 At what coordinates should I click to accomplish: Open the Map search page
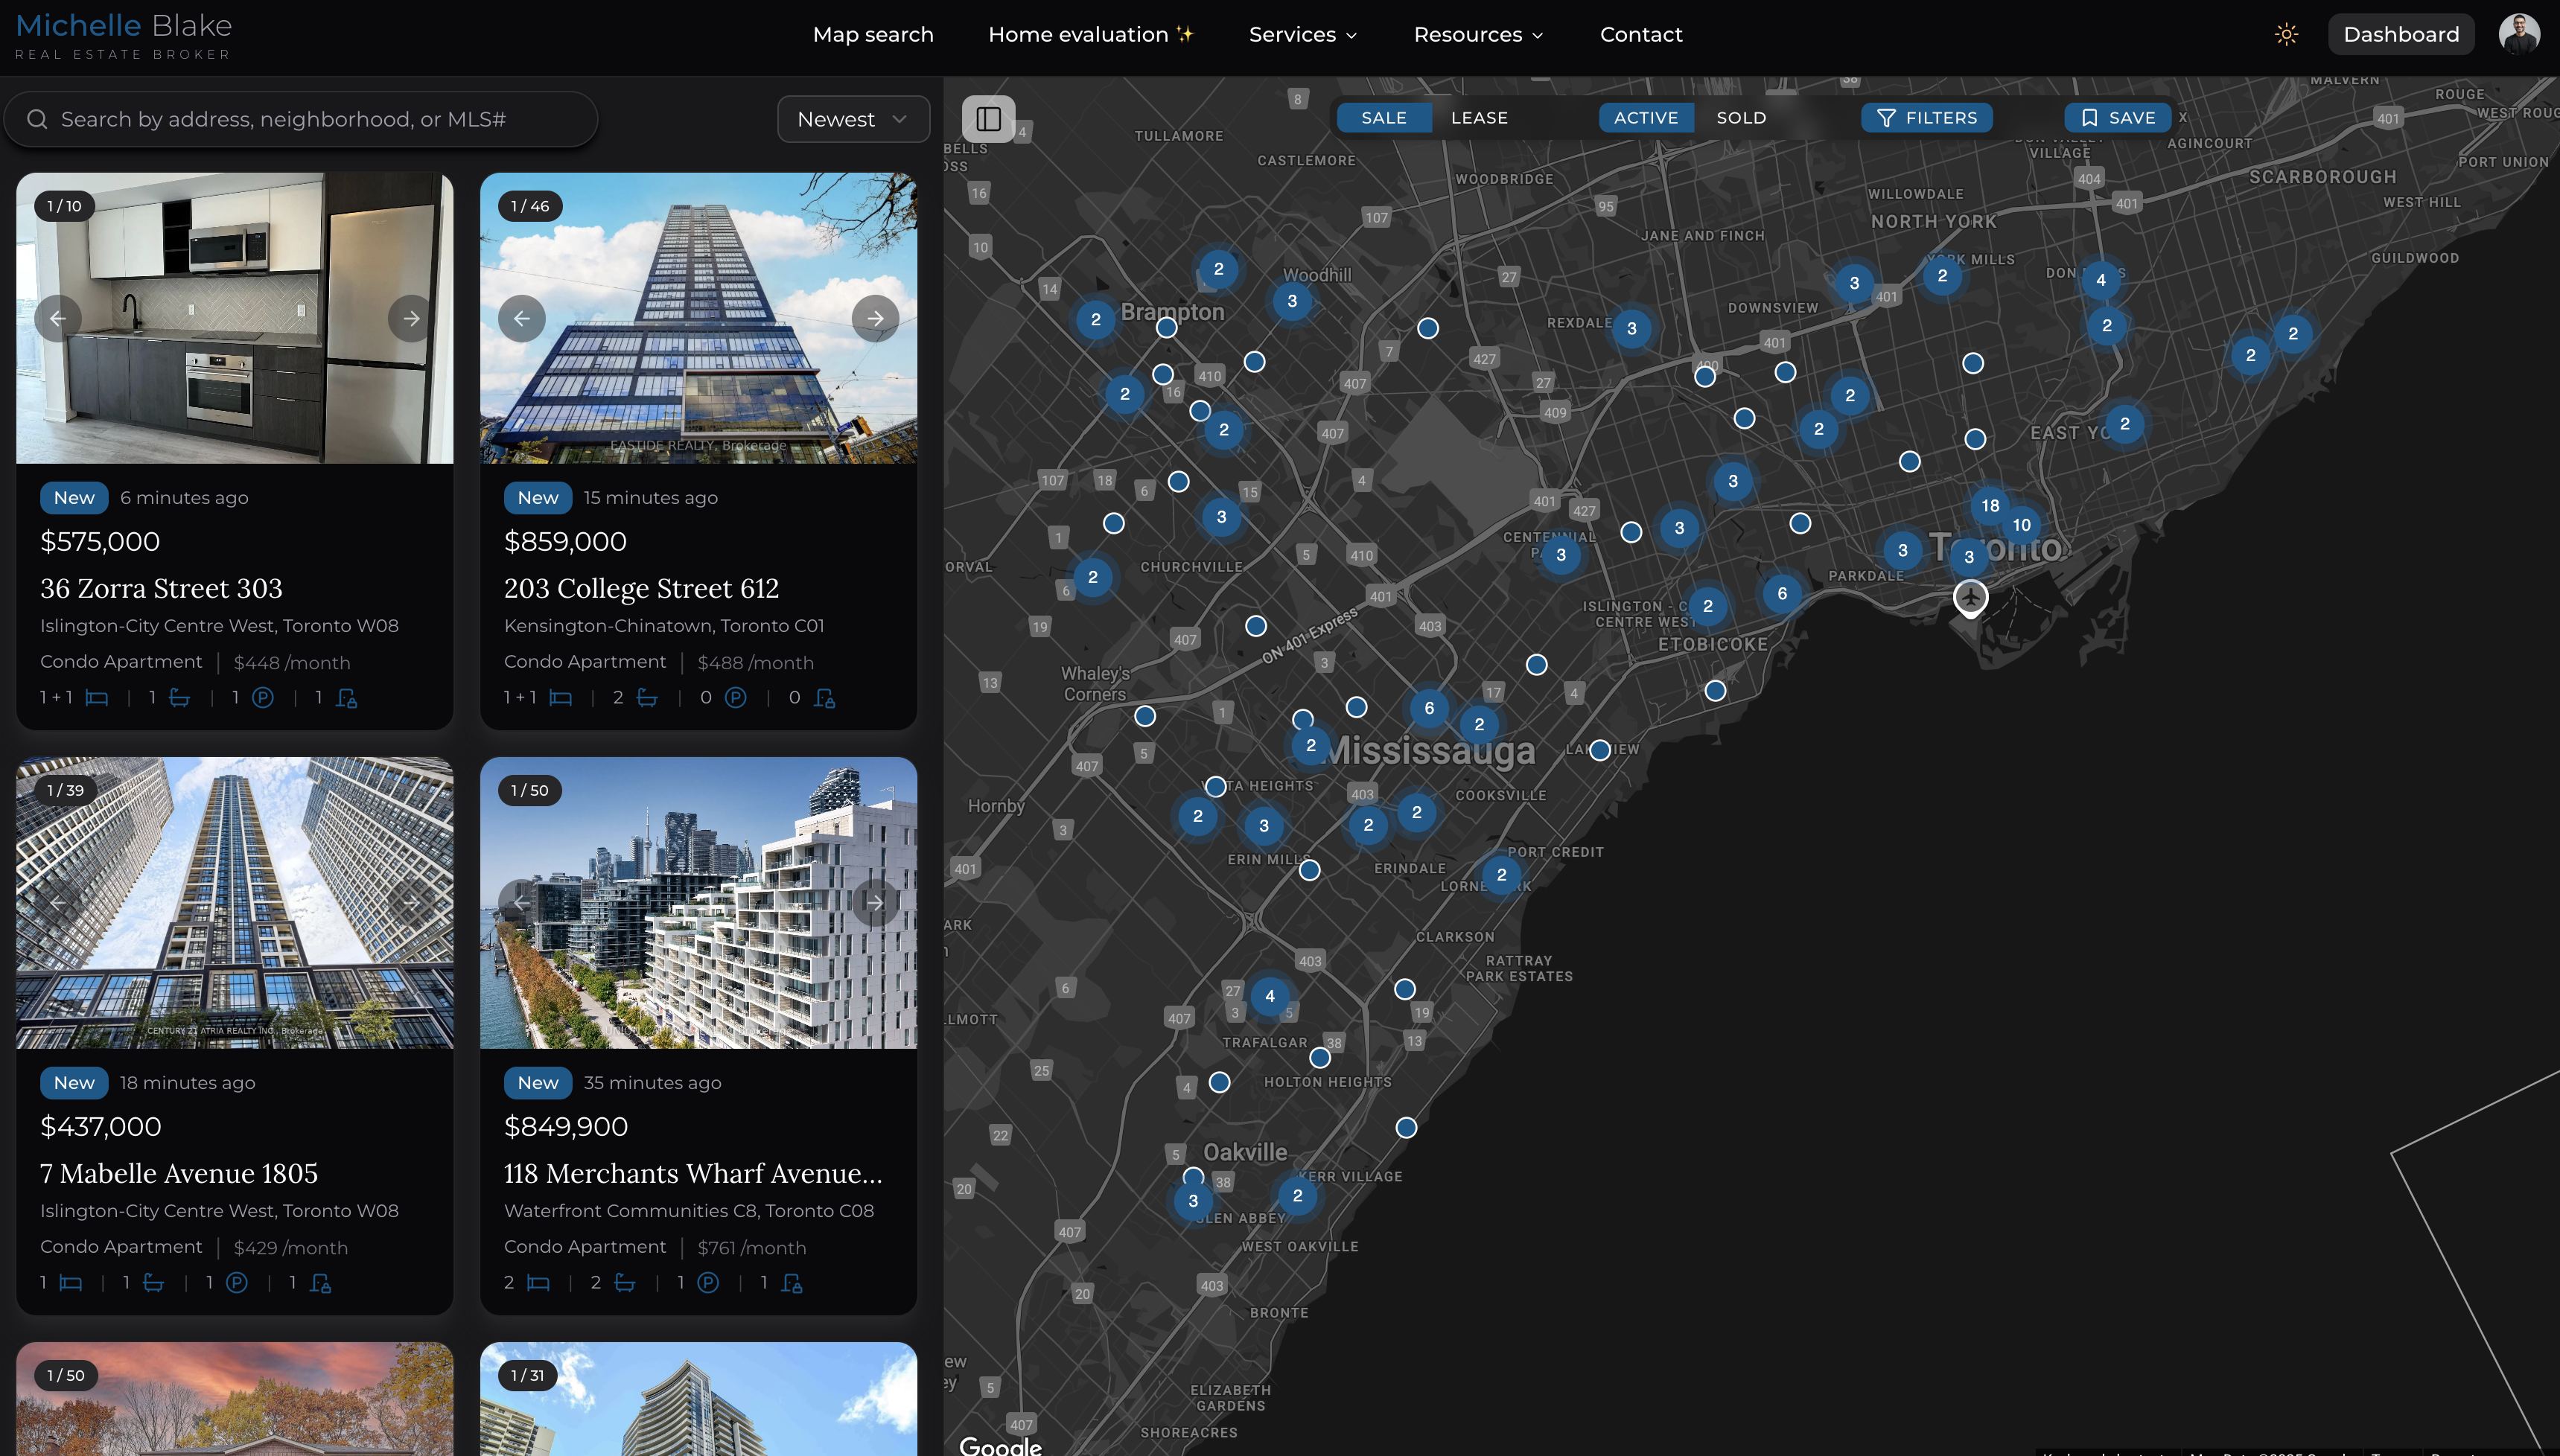click(x=873, y=34)
